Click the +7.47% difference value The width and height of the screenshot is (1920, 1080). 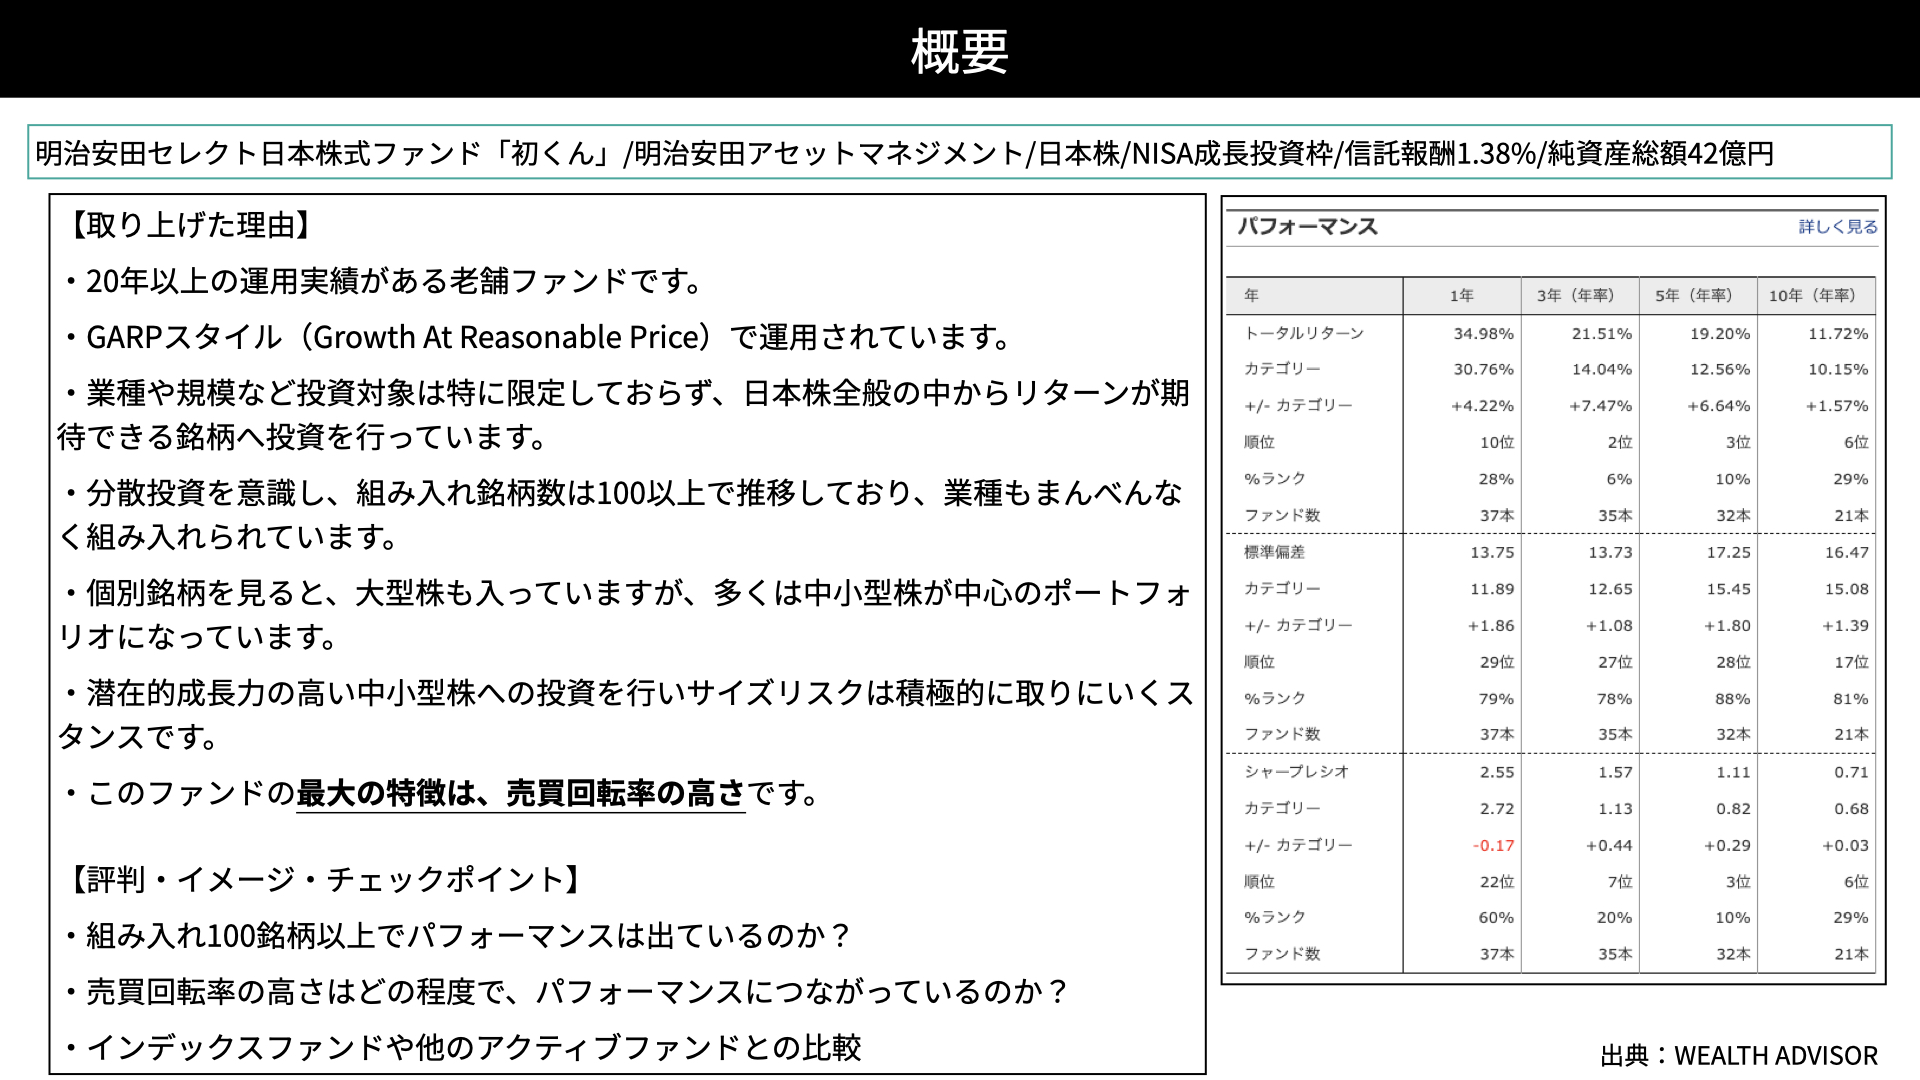[1600, 406]
